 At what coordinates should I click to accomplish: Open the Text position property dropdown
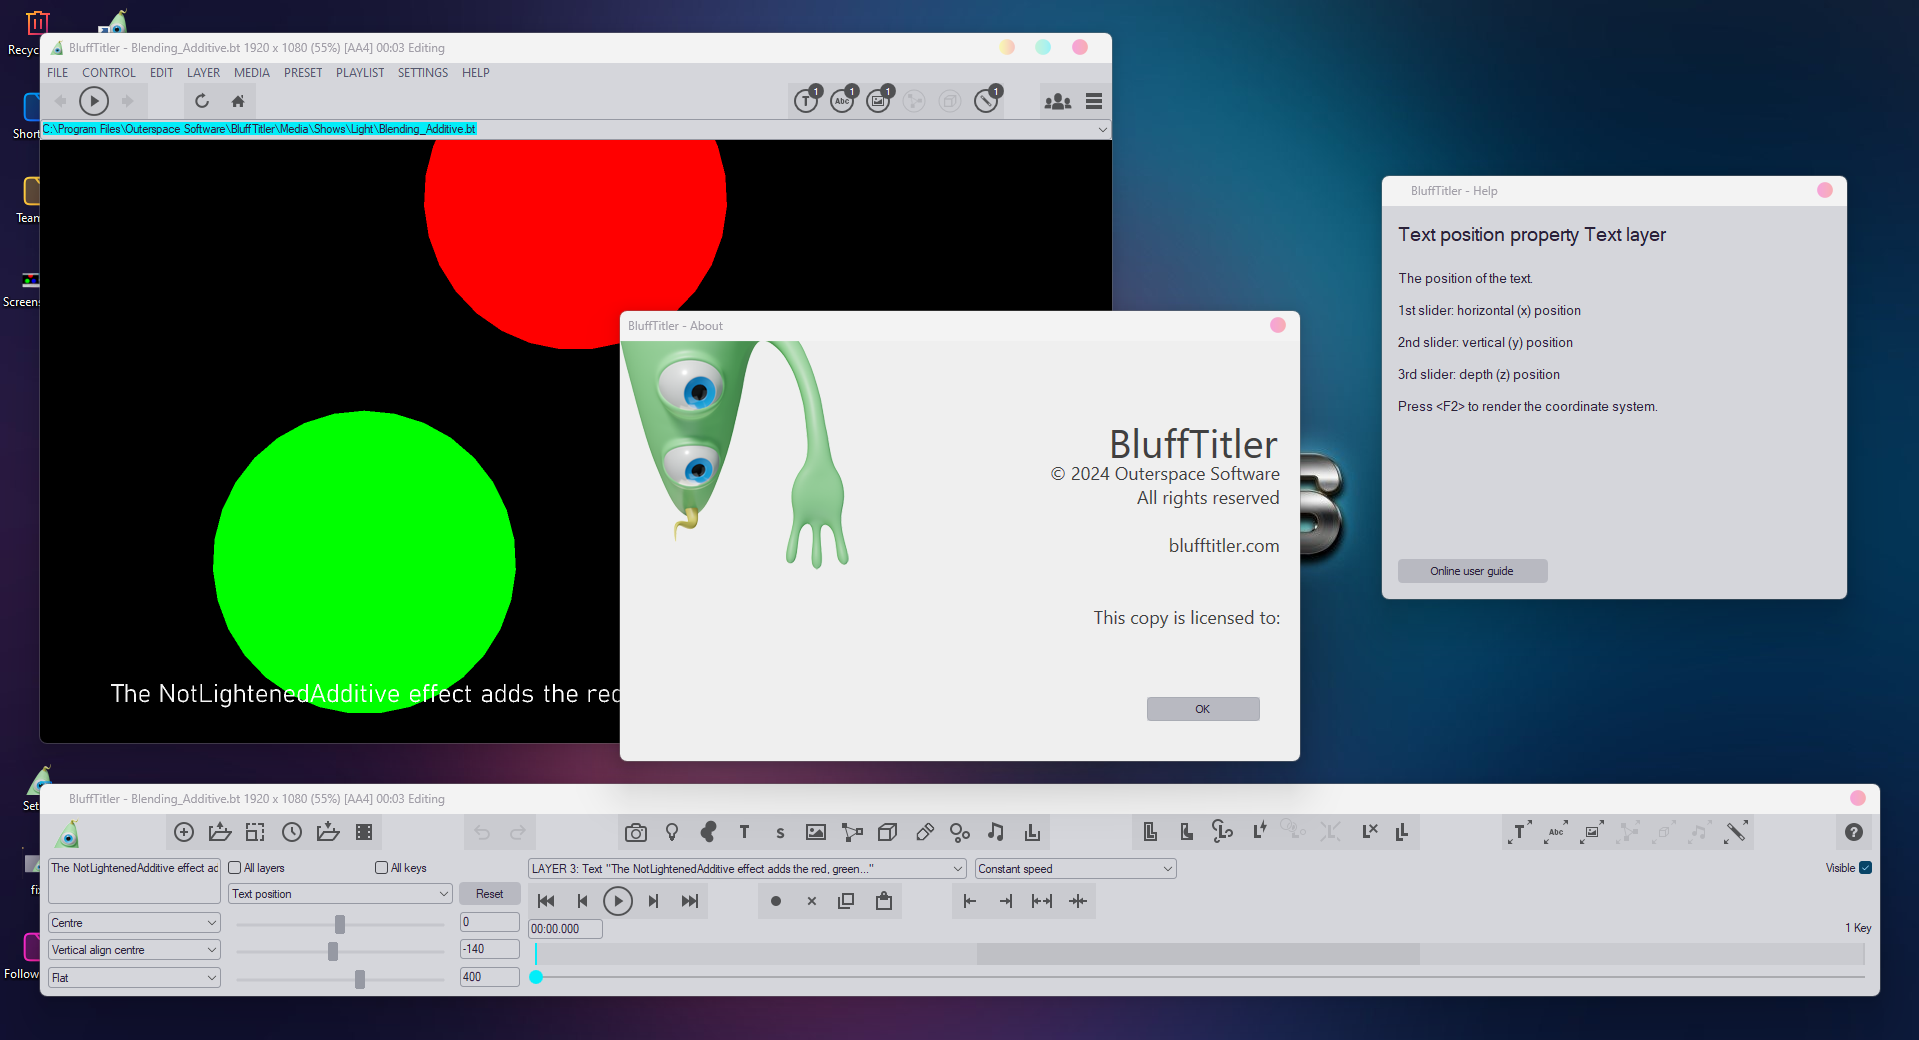point(340,894)
